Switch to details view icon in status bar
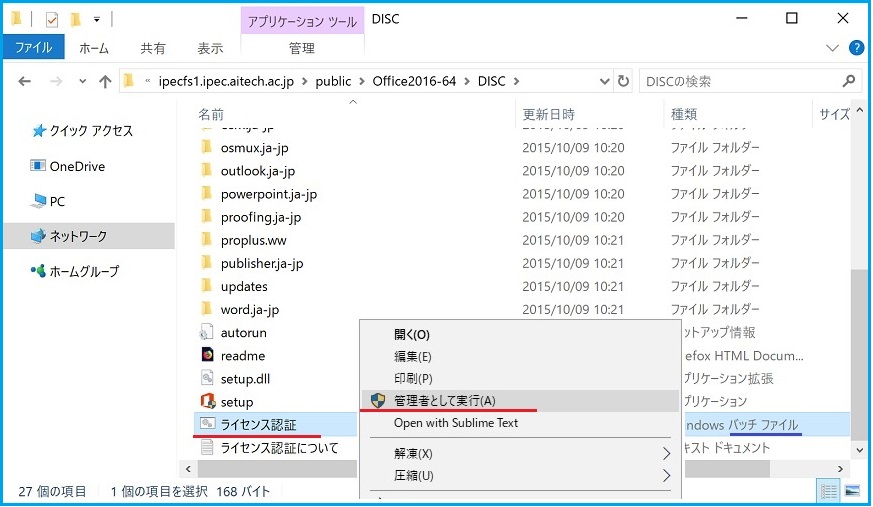 click(828, 491)
